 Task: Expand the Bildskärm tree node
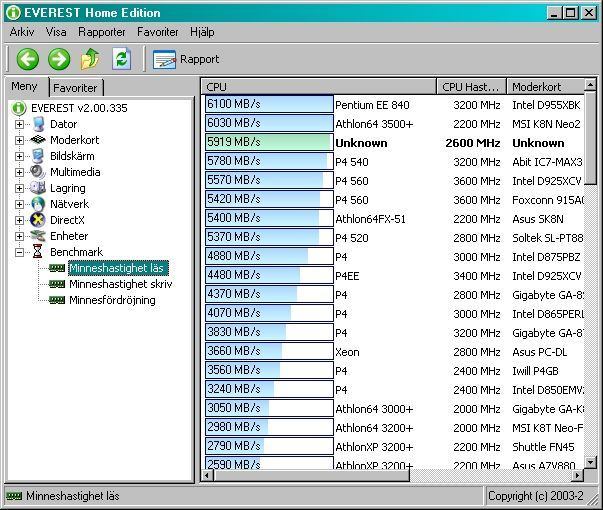point(19,157)
